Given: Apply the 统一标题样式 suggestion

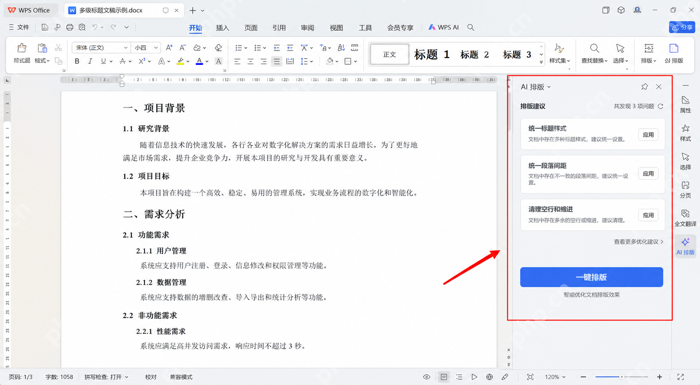Looking at the screenshot, I should click(x=648, y=135).
